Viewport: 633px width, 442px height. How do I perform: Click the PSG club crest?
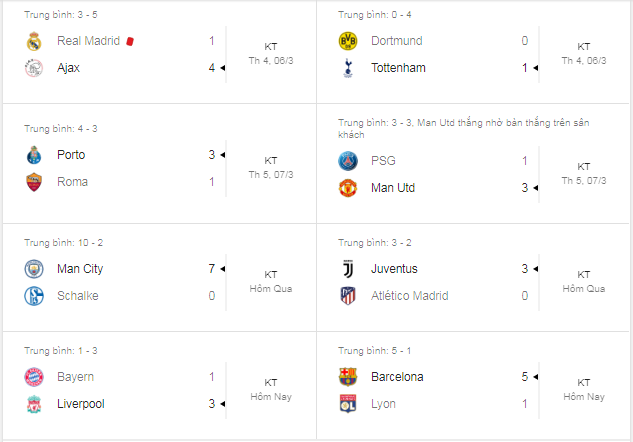point(348,161)
